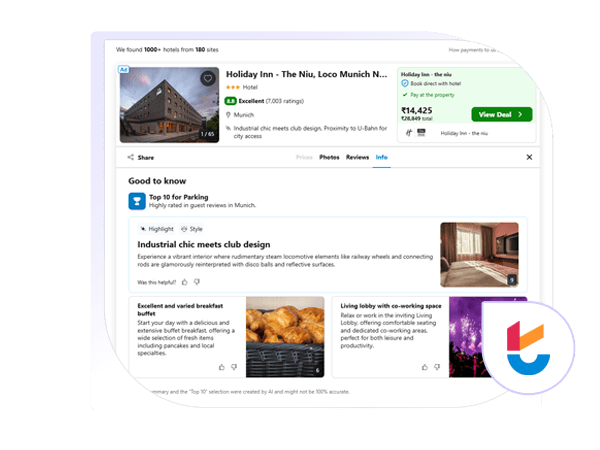This screenshot has width=600, height=450.
Task: Click 'Book direct with hotel' shield icon
Action: pyautogui.click(x=405, y=83)
